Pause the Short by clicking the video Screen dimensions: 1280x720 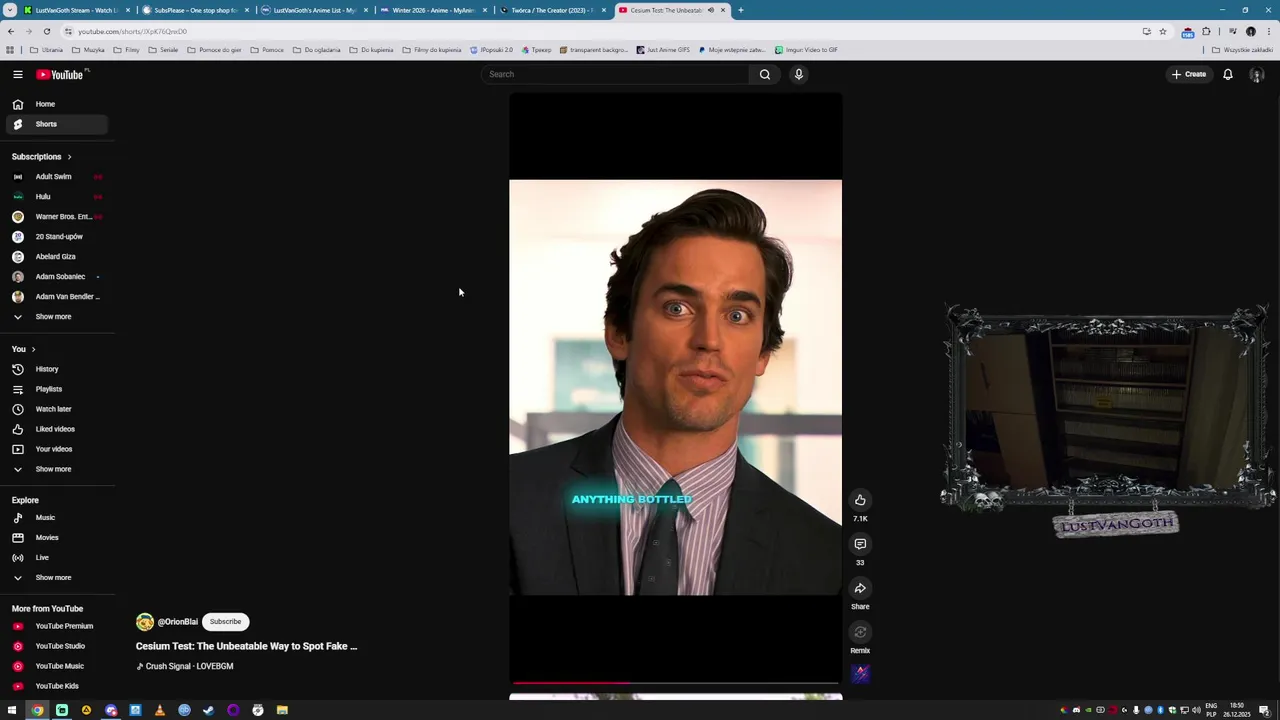[675, 388]
